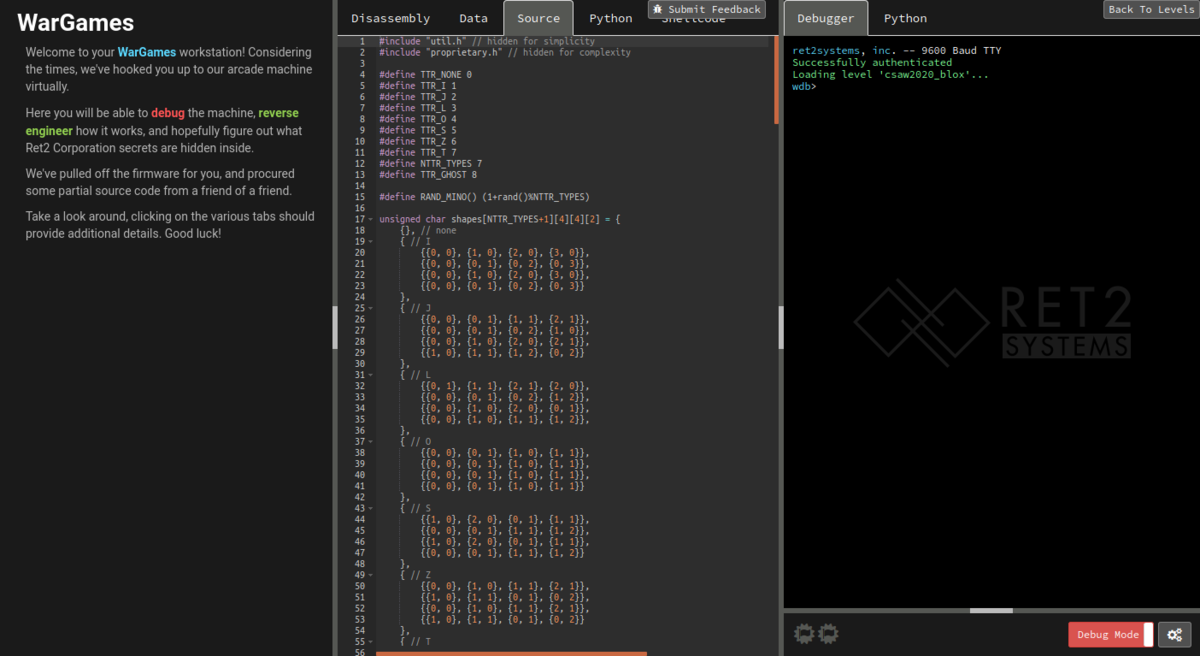Screen dimensions: 1200x656
Task: Click the red 'debug' word
Action: pos(168,113)
